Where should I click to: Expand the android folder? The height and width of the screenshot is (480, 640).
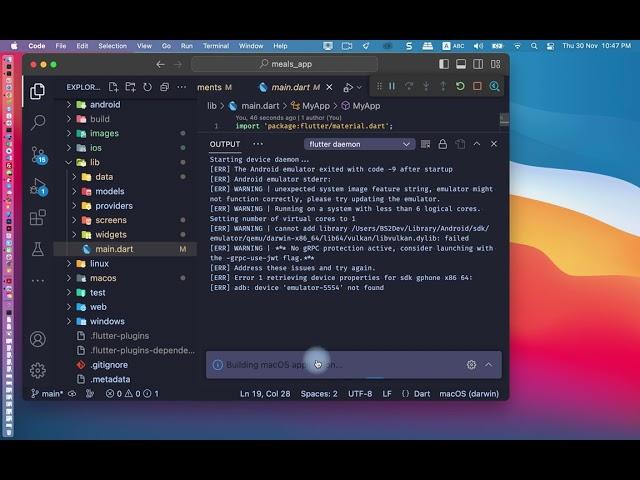click(105, 104)
